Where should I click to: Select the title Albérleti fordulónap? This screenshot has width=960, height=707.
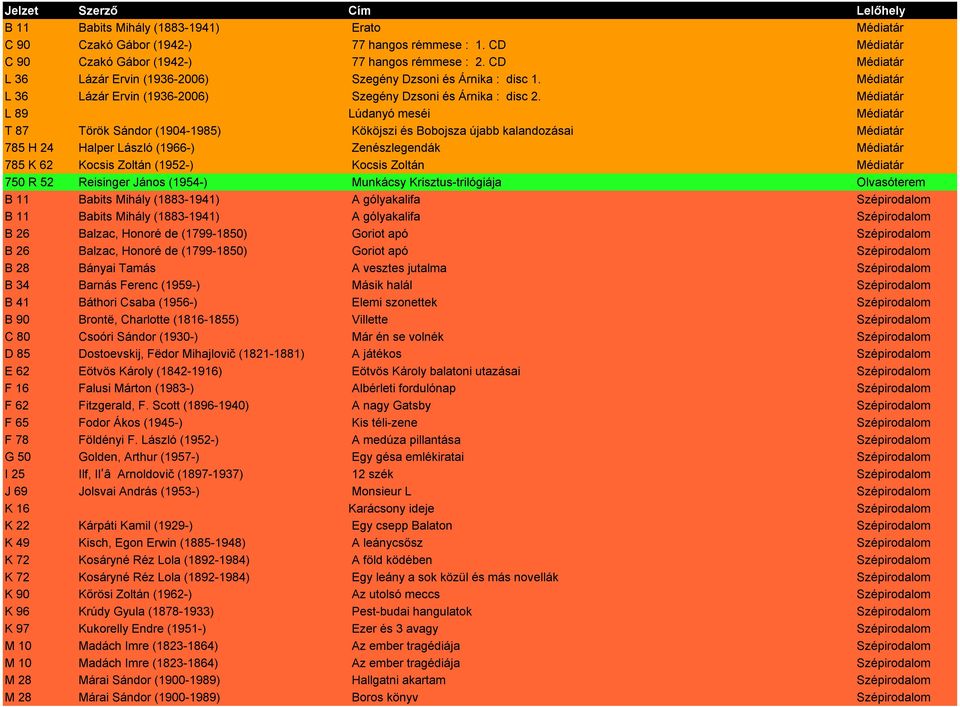pyautogui.click(x=403, y=387)
